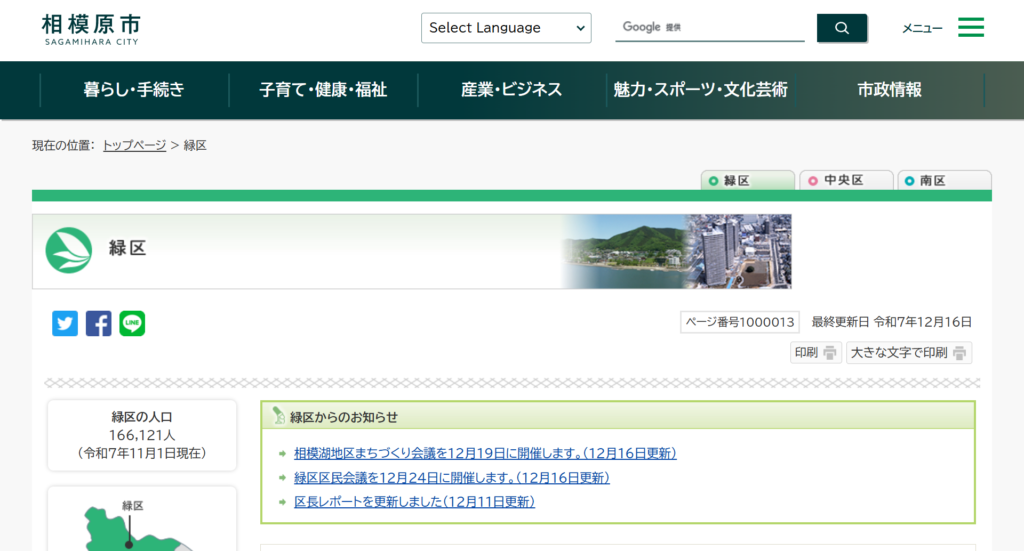Image resolution: width=1024 pixels, height=551 pixels.
Task: Open the hamburger menu icon
Action: coord(970,28)
